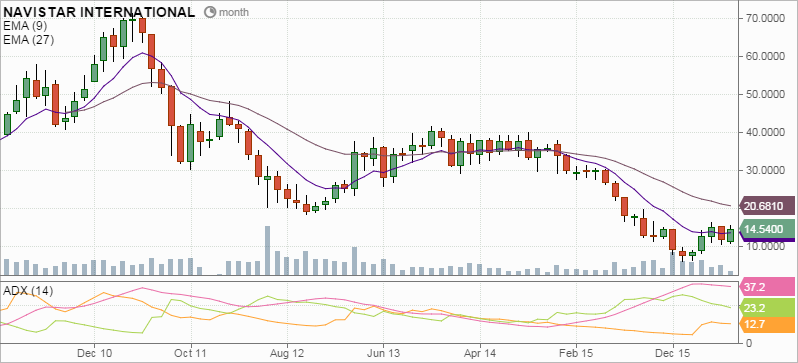Click the Dec 10 date axis label
The image size is (798, 363).
(94, 352)
